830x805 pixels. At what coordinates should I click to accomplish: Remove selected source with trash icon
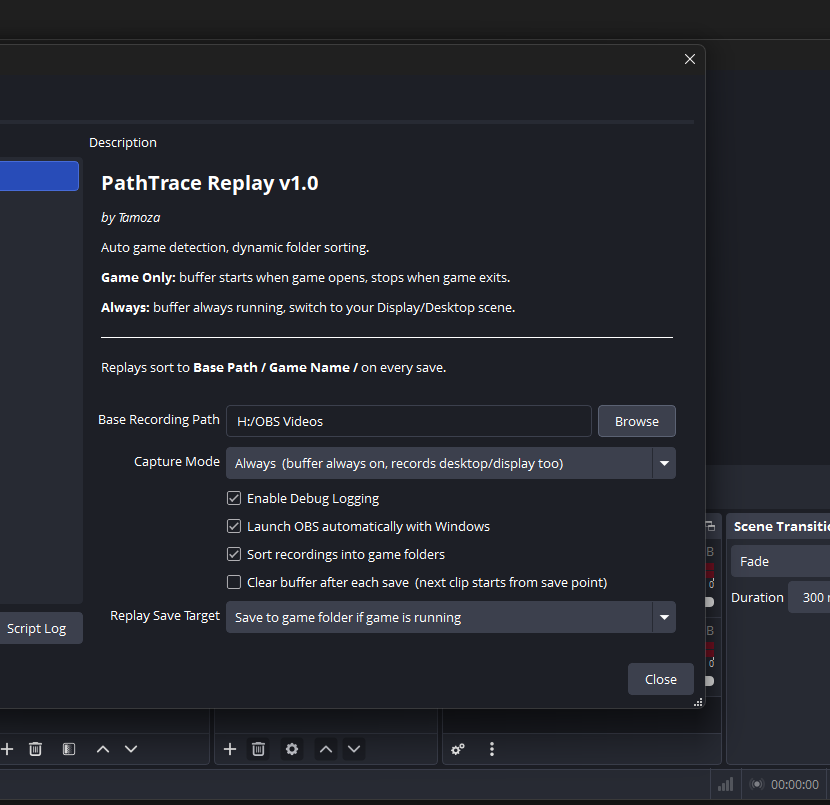[258, 749]
